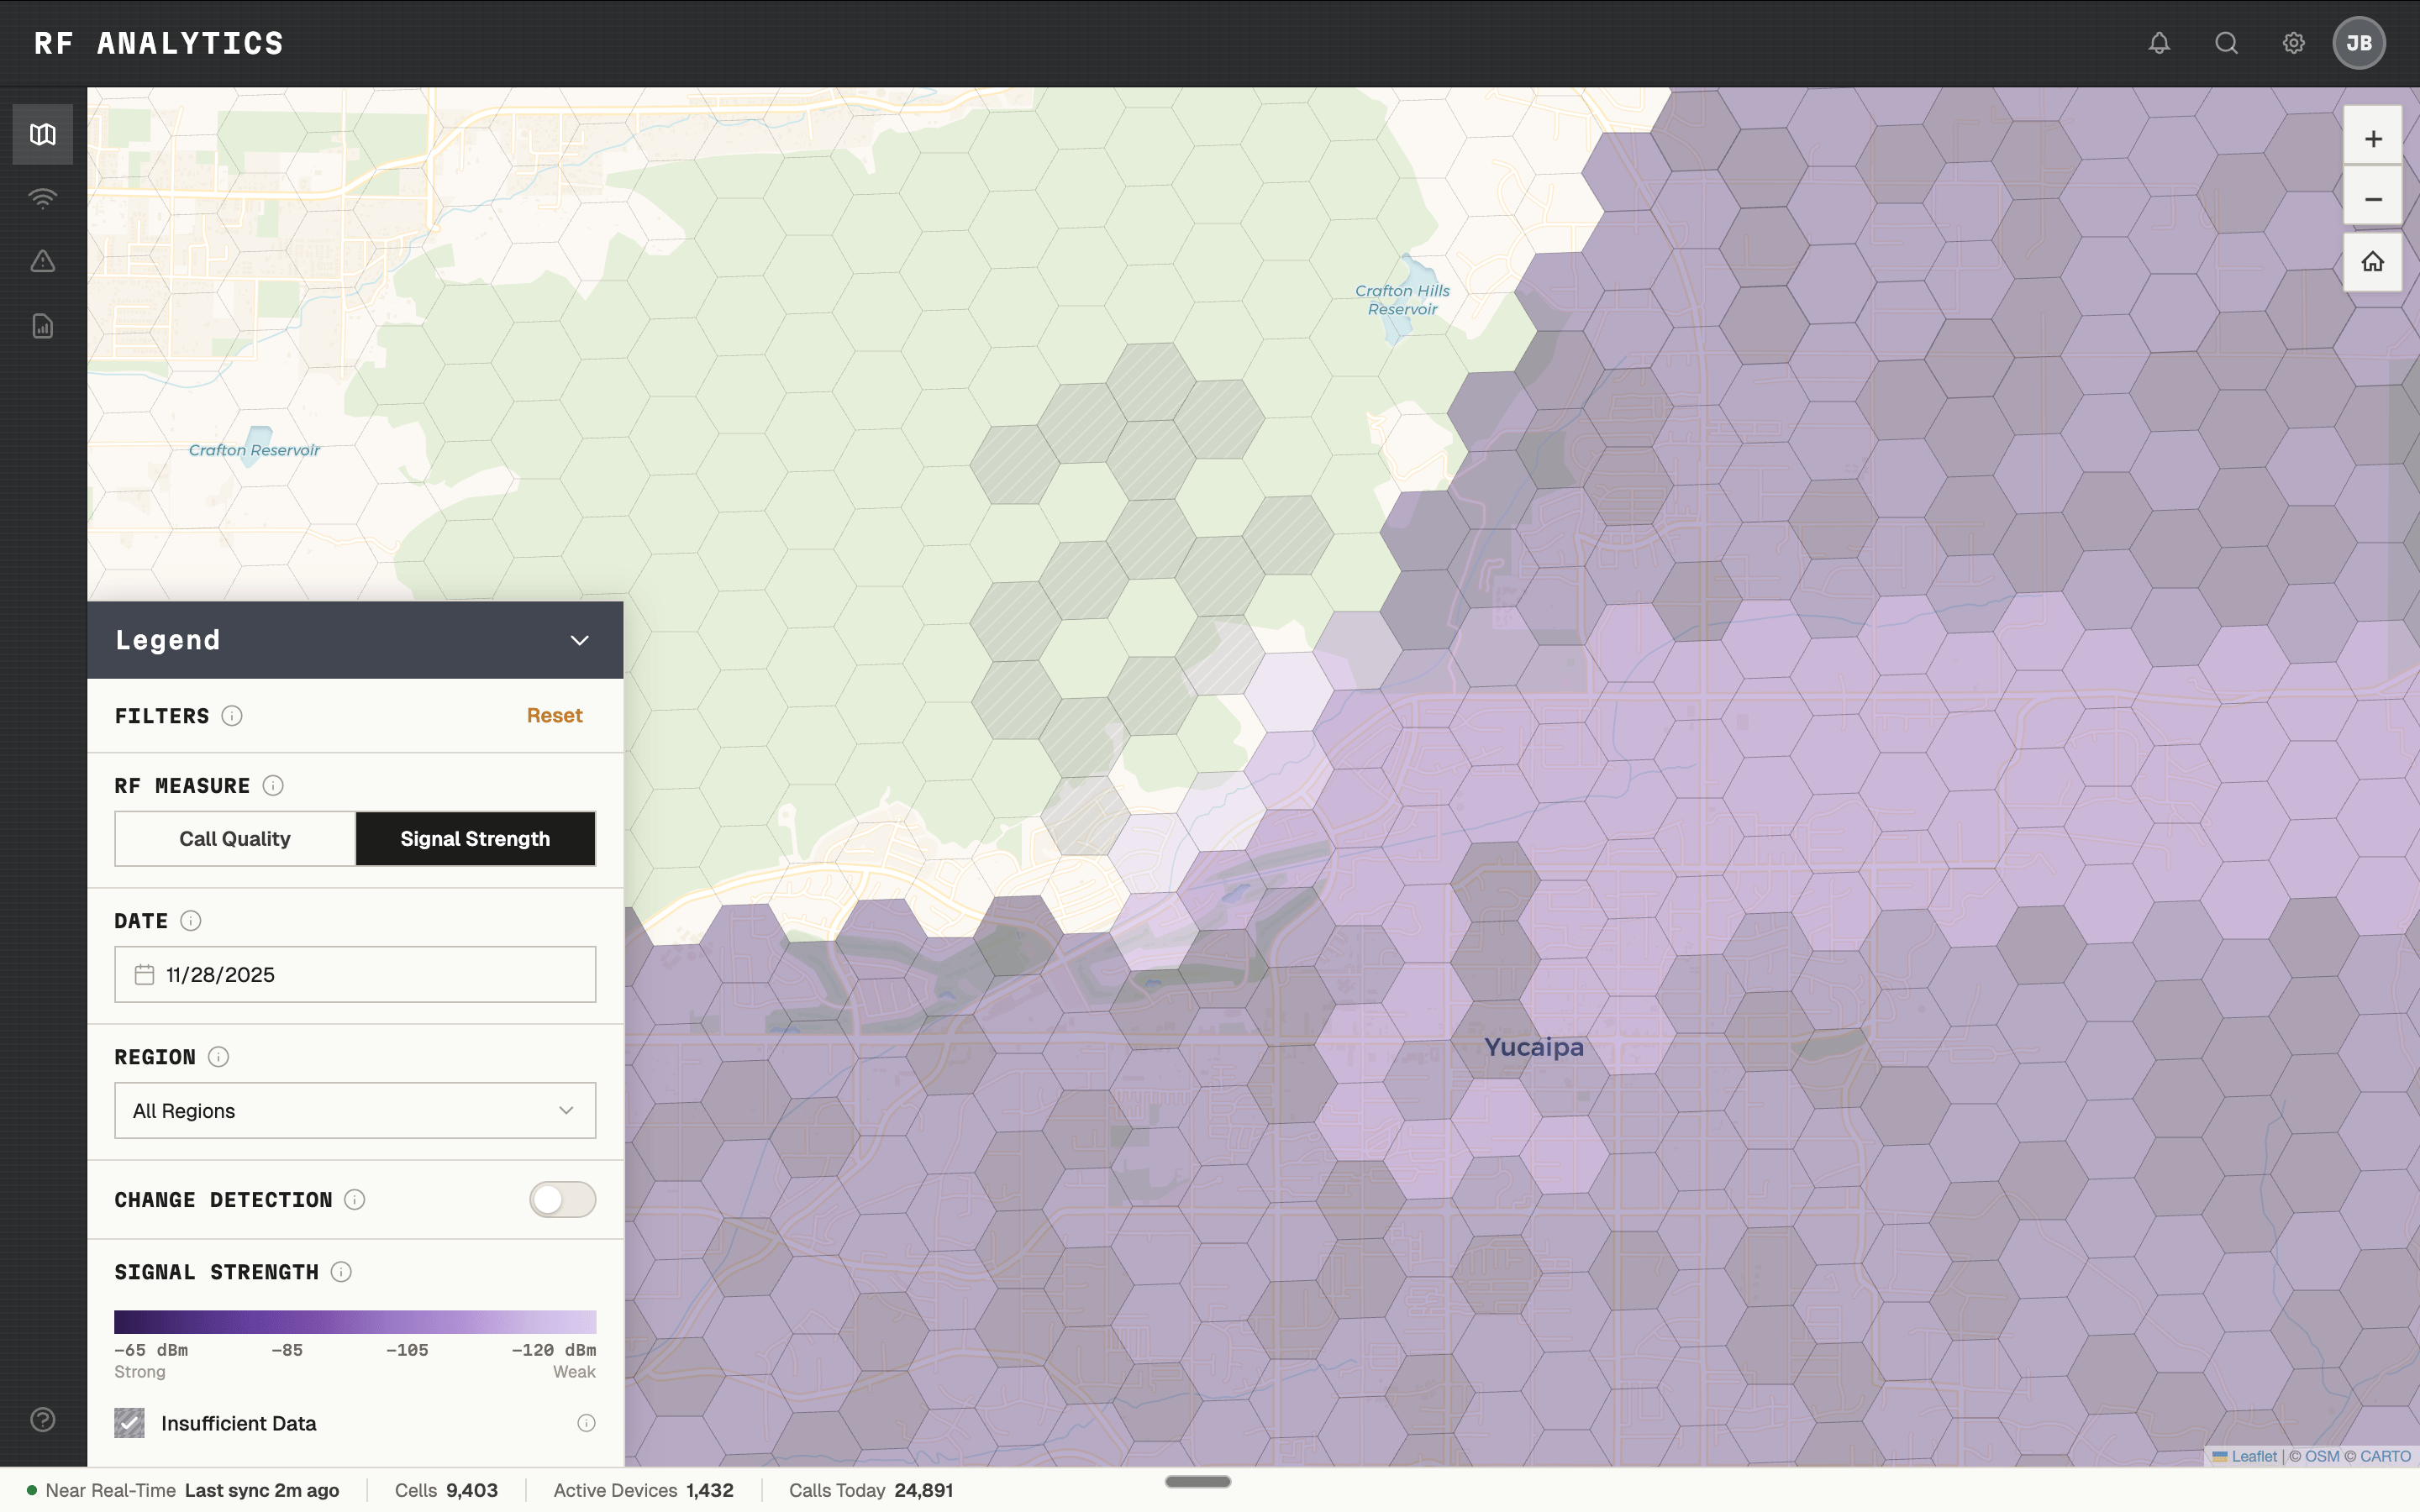
Task: Select Signal Strength measure
Action: point(475,838)
